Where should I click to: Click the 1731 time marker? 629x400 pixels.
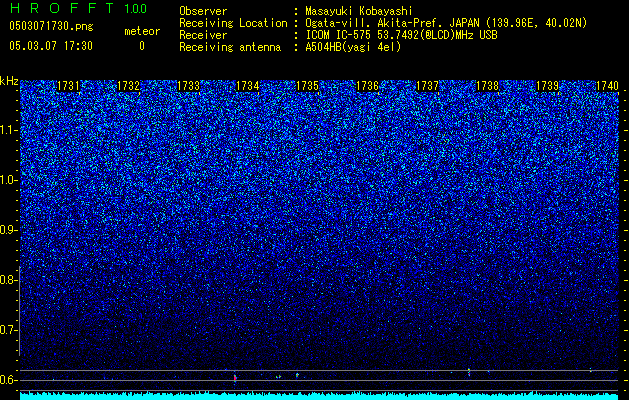point(68,86)
